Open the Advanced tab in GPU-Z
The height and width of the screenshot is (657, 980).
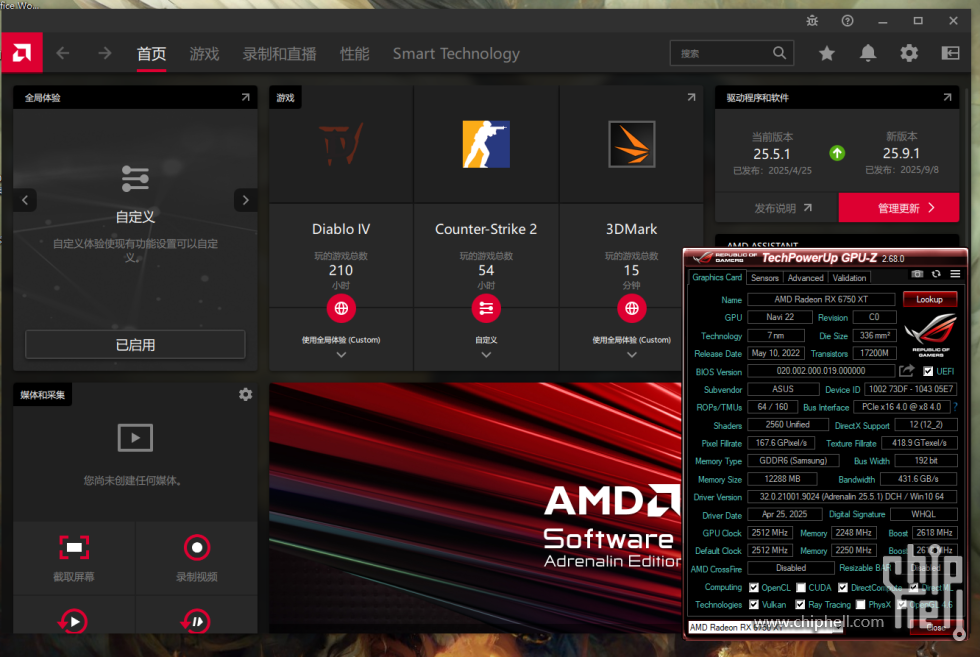click(x=806, y=278)
